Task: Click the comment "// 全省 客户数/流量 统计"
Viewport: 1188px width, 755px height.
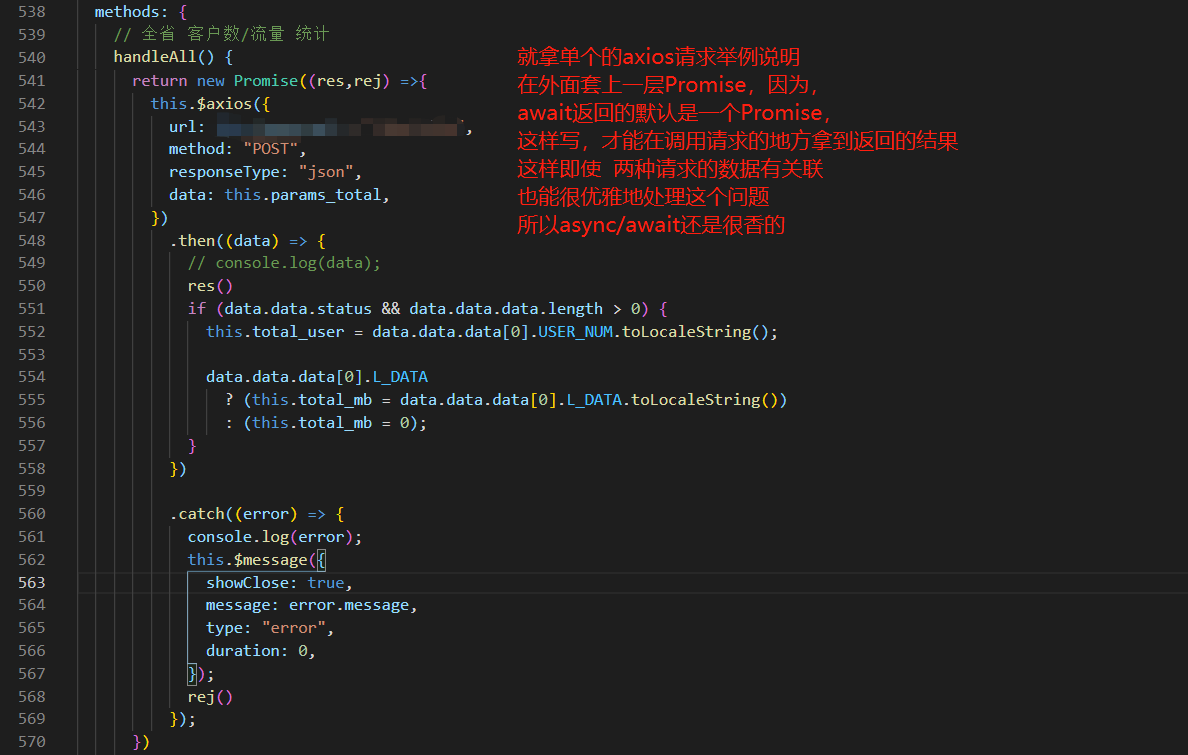Action: (x=221, y=34)
